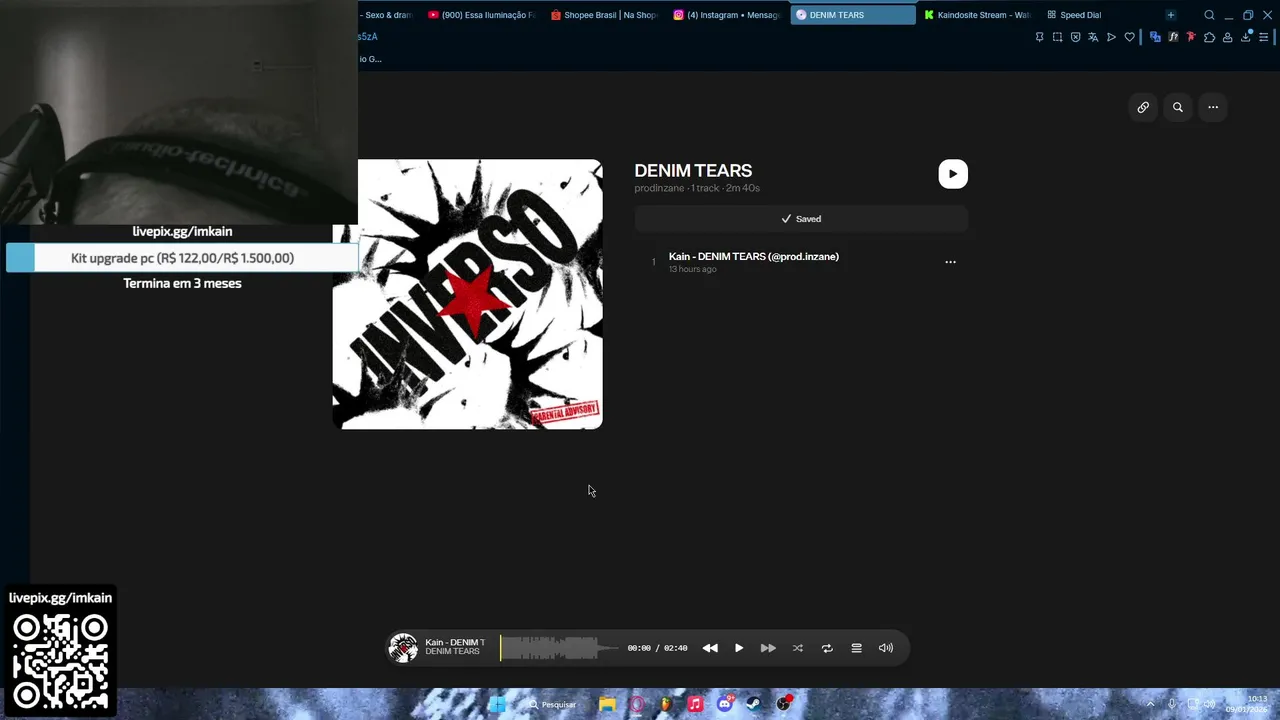Open track options for Kain - DENIM TEARS row
This screenshot has width=1280, height=720.
point(951,262)
